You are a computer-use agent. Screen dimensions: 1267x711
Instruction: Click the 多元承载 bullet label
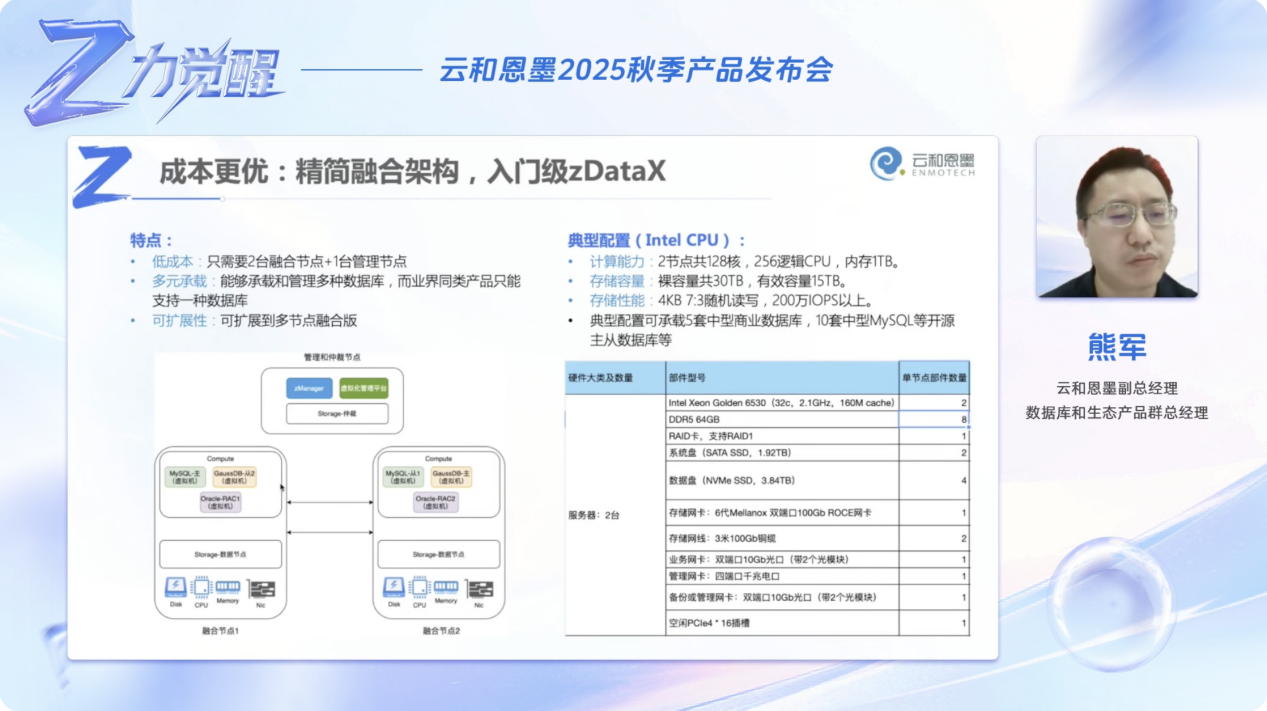click(x=182, y=281)
